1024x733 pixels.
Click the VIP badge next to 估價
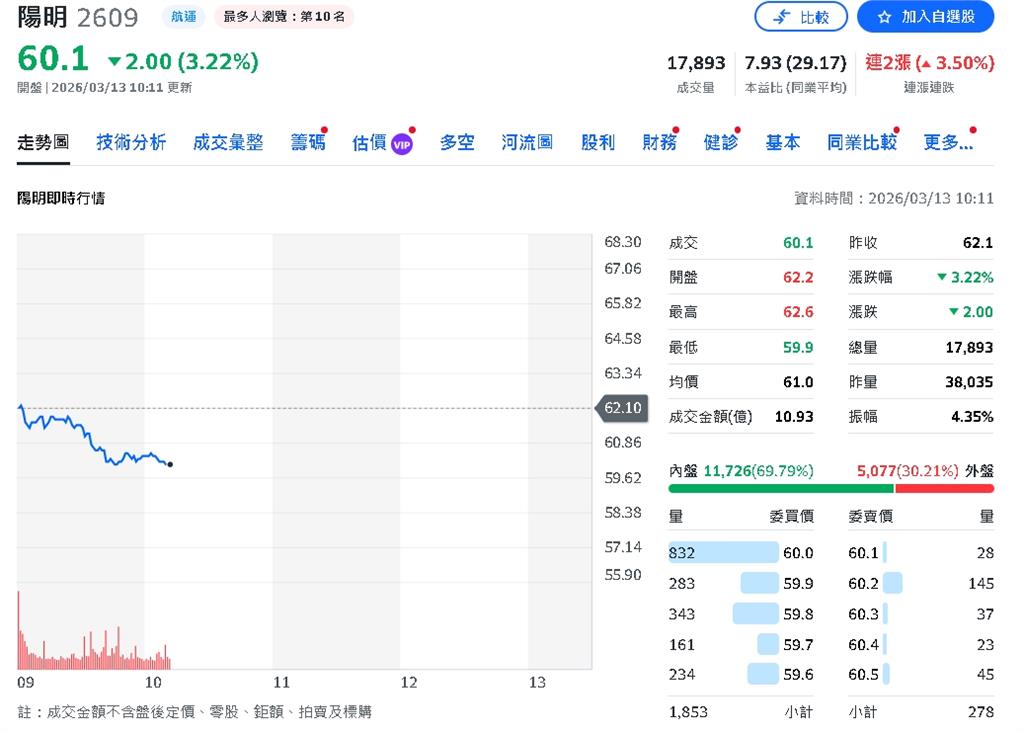click(402, 144)
